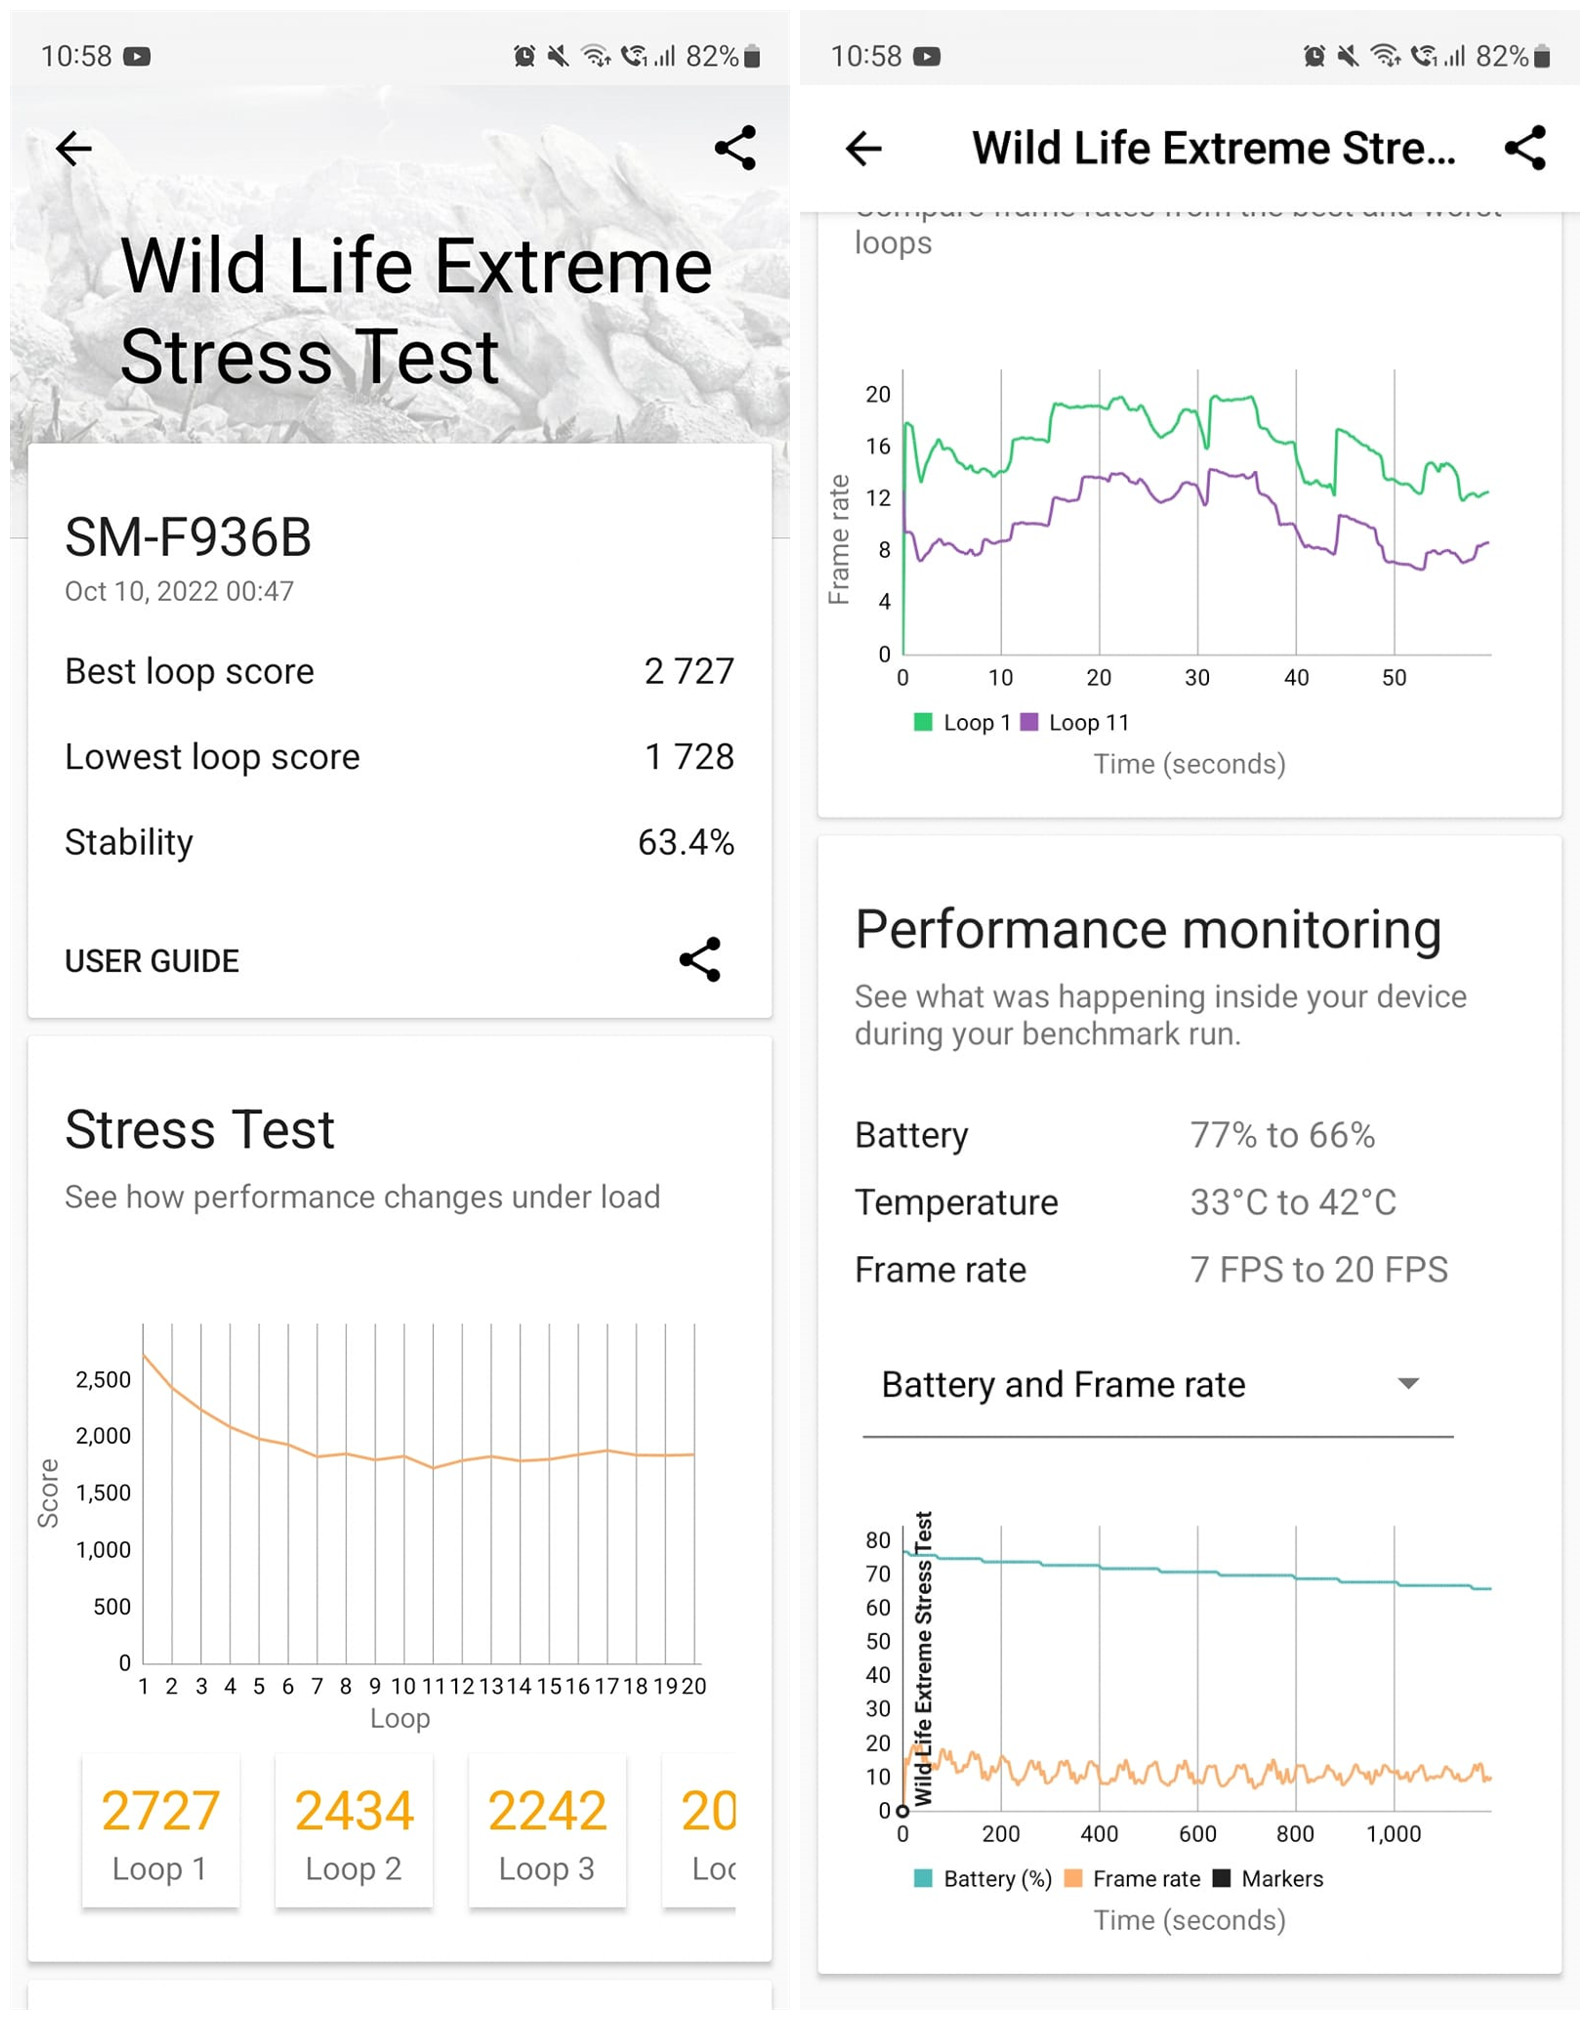Tap the battery icon in the left status bar

click(x=753, y=56)
